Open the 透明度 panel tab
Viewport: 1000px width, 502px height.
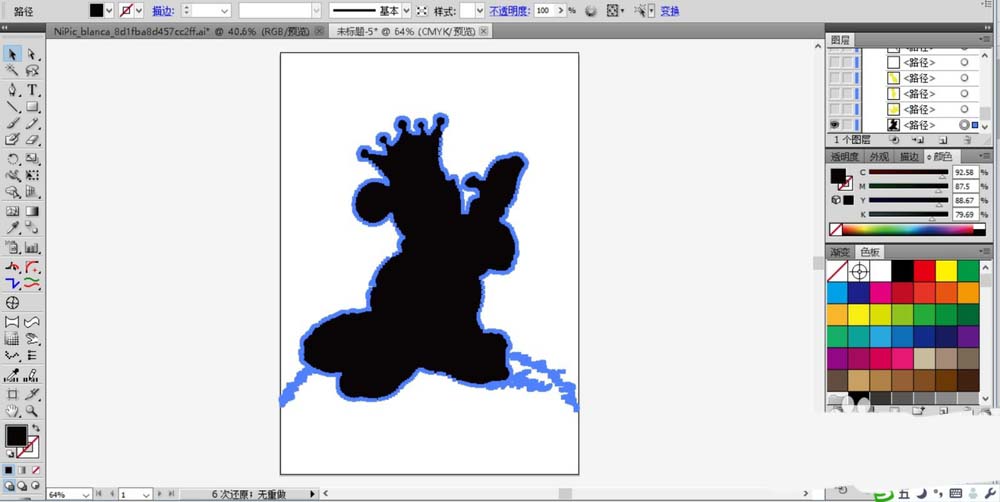click(845, 156)
